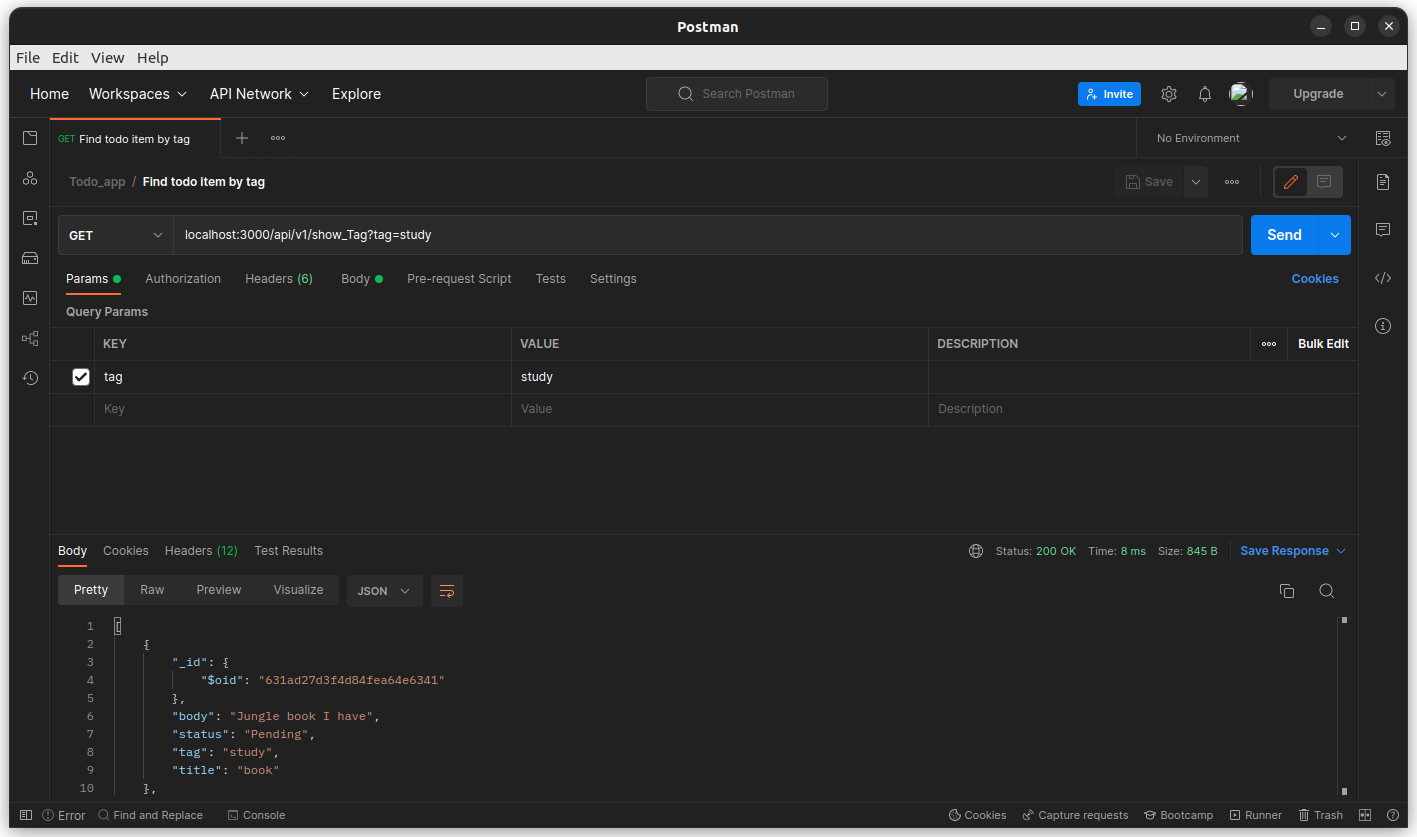Screen dimensions: 1417x837
Task: Open the Comments panel icon on right sidebar
Action: 1383,230
